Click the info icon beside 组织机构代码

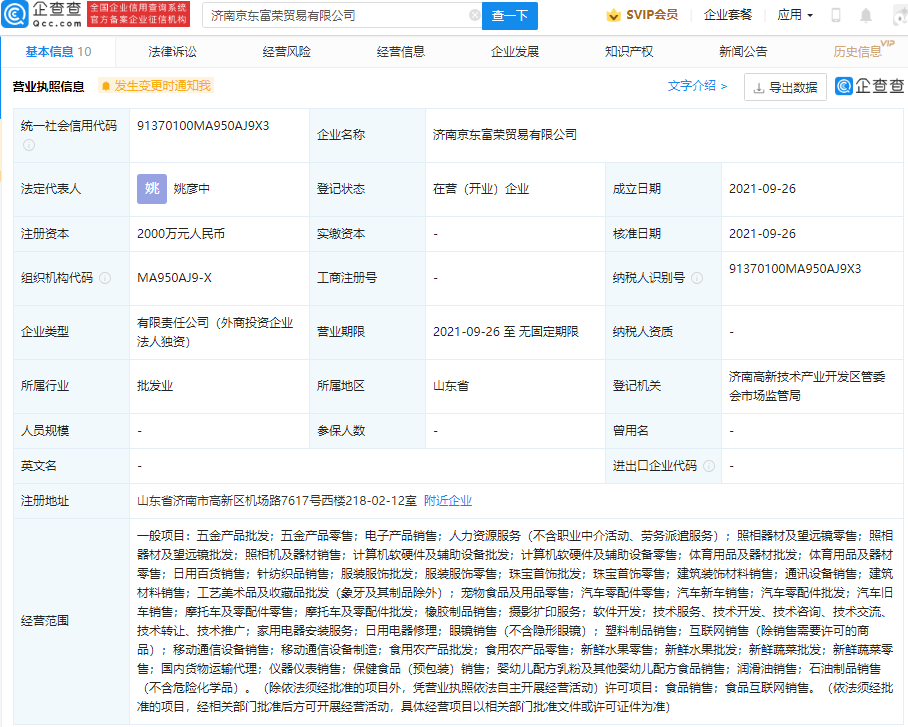click(x=106, y=278)
